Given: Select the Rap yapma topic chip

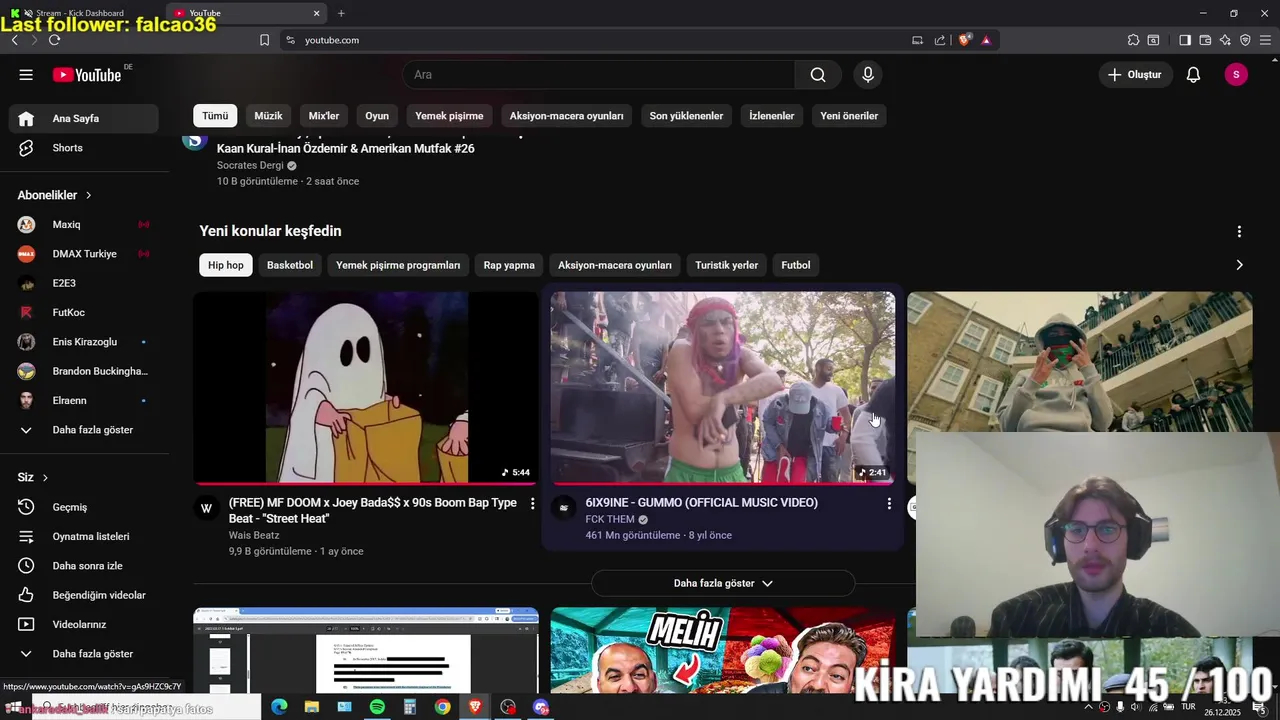Looking at the screenshot, I should tap(509, 265).
